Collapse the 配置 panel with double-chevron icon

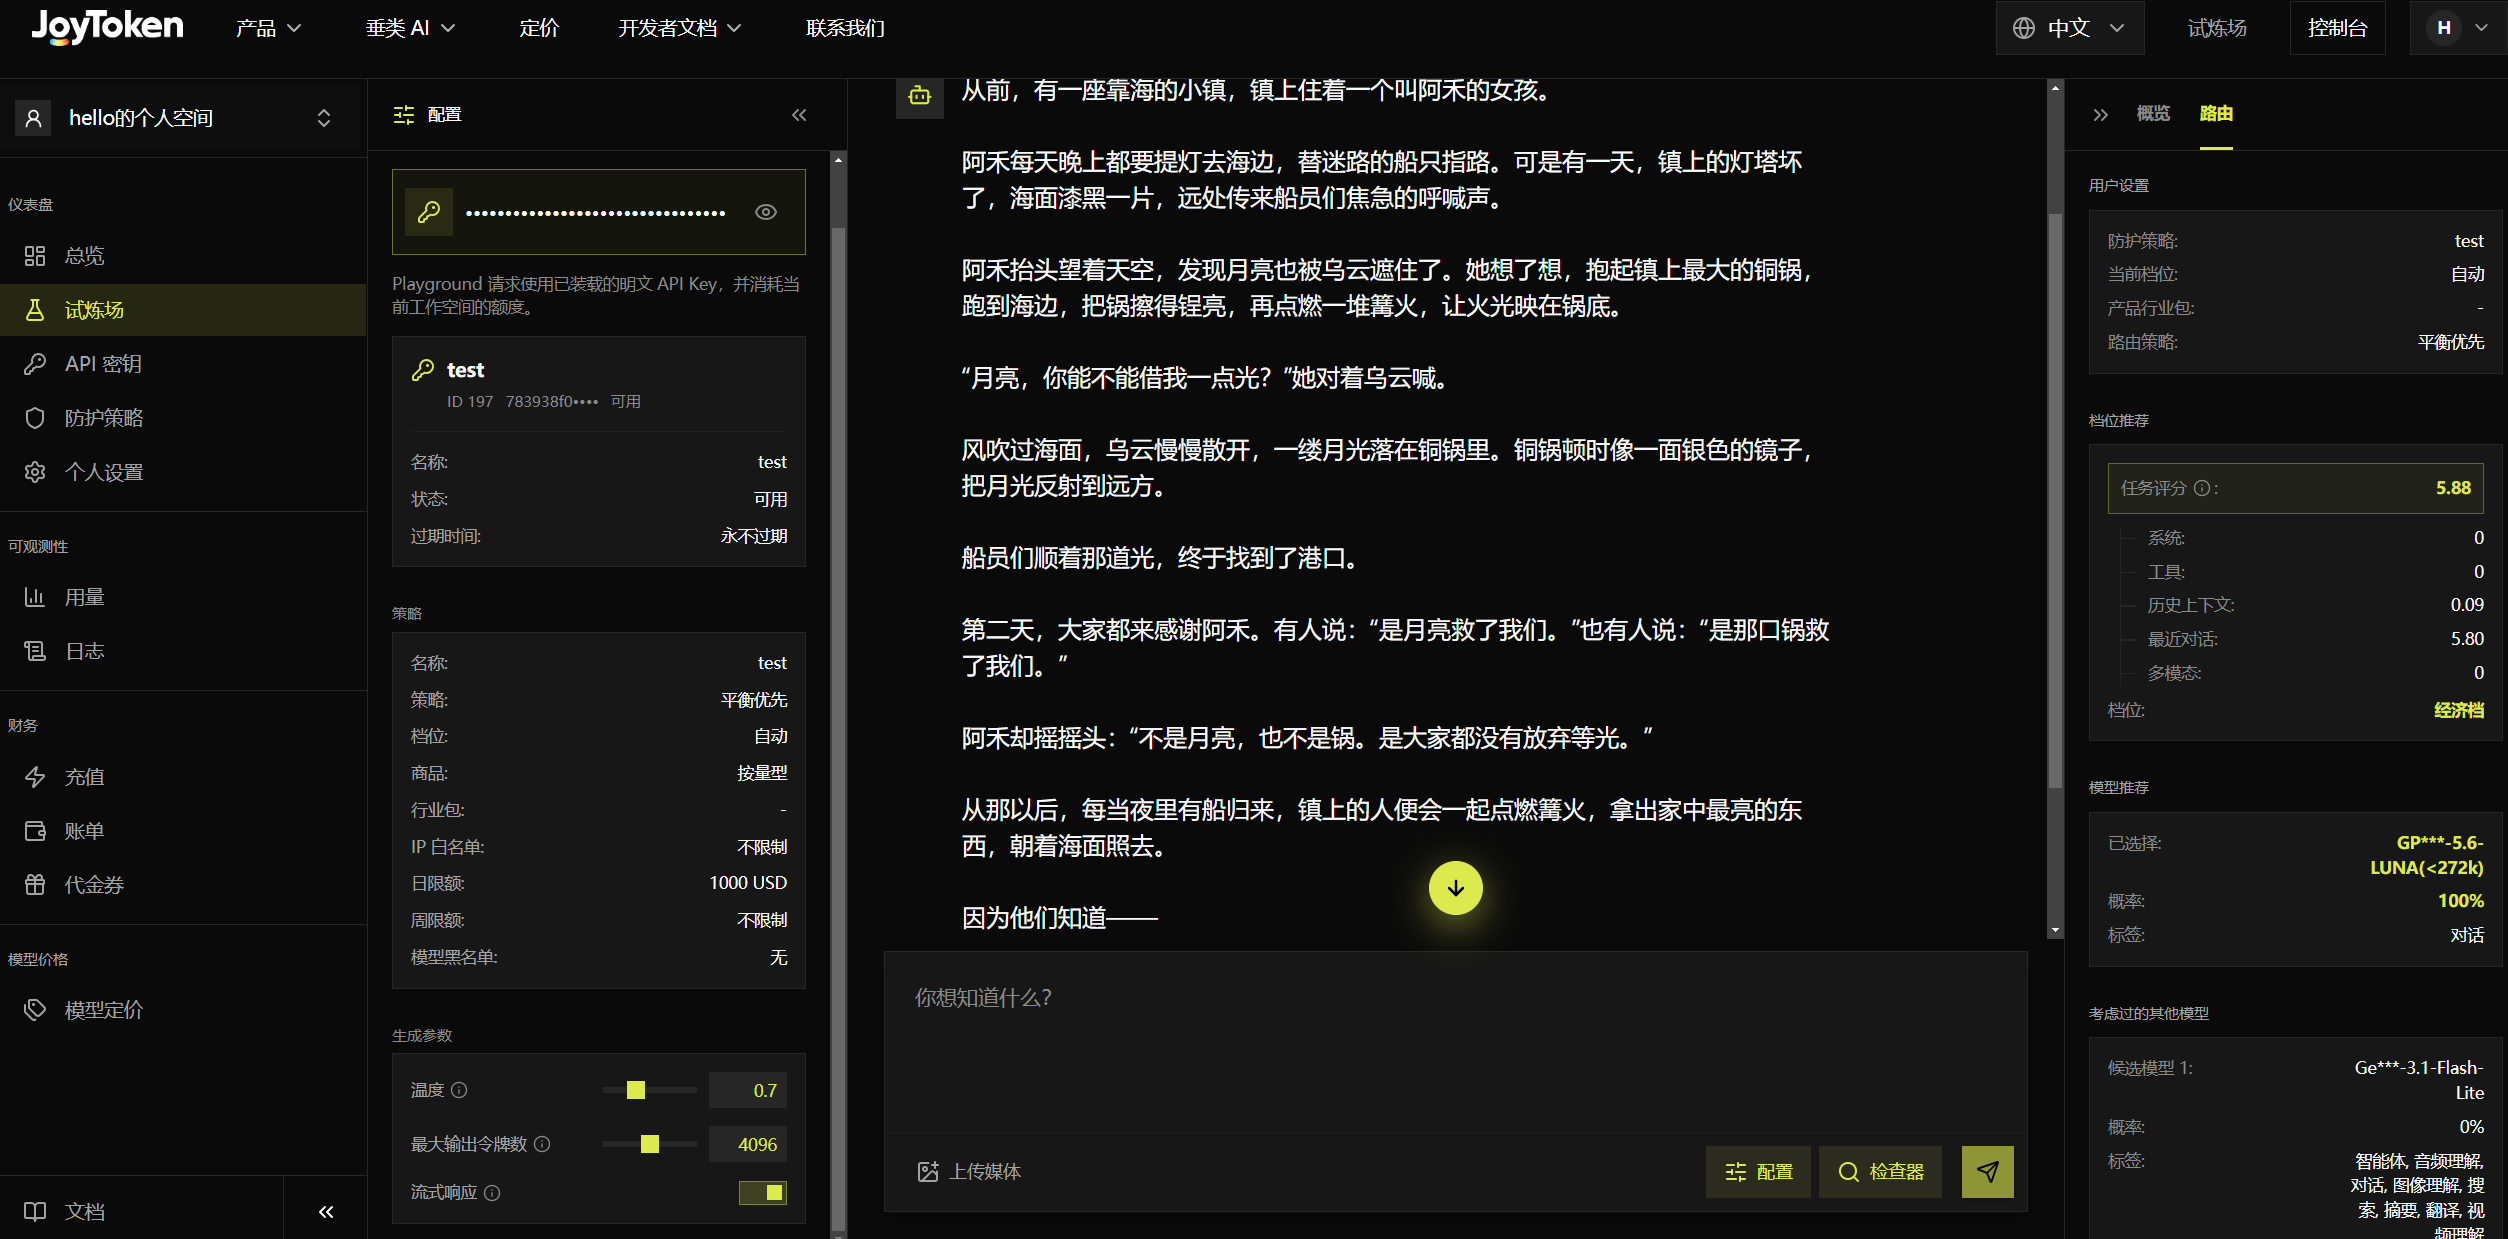(x=799, y=115)
